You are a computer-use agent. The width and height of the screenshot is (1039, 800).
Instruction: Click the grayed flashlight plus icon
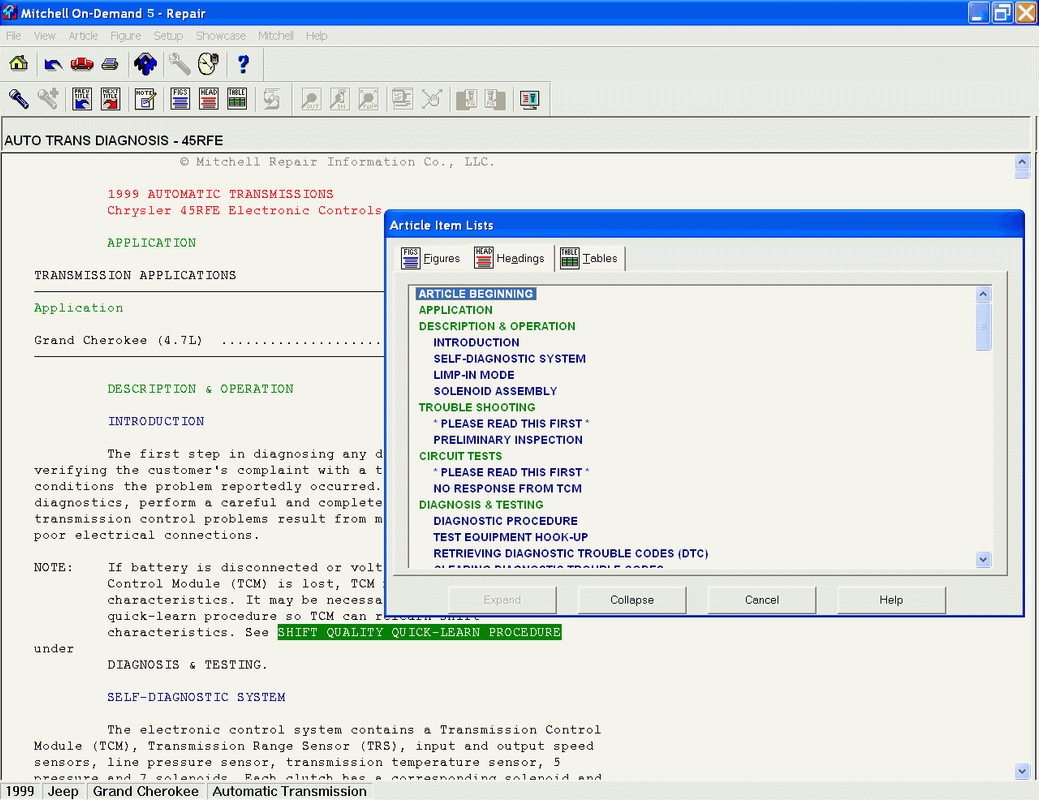tap(48, 99)
